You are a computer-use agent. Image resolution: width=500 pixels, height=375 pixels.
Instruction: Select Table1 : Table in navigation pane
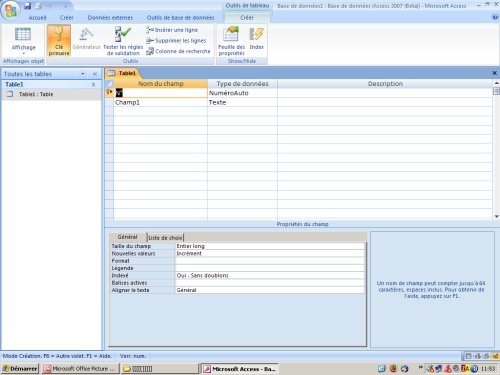[51, 94]
